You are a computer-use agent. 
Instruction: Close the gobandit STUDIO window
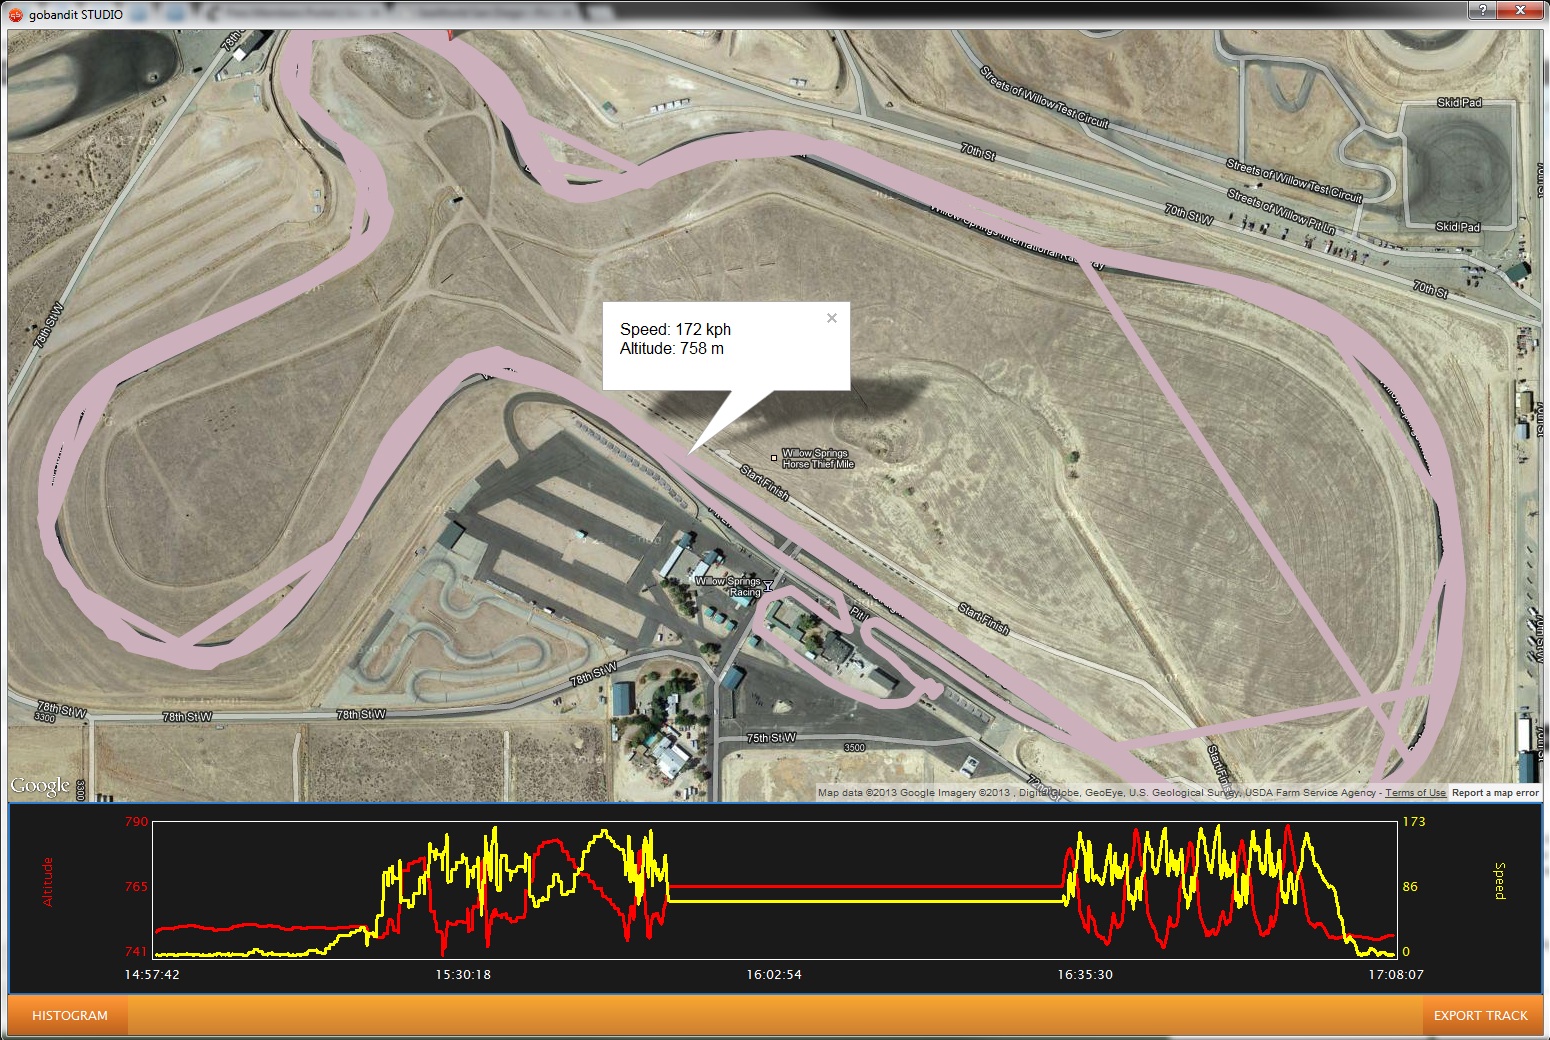1522,10
